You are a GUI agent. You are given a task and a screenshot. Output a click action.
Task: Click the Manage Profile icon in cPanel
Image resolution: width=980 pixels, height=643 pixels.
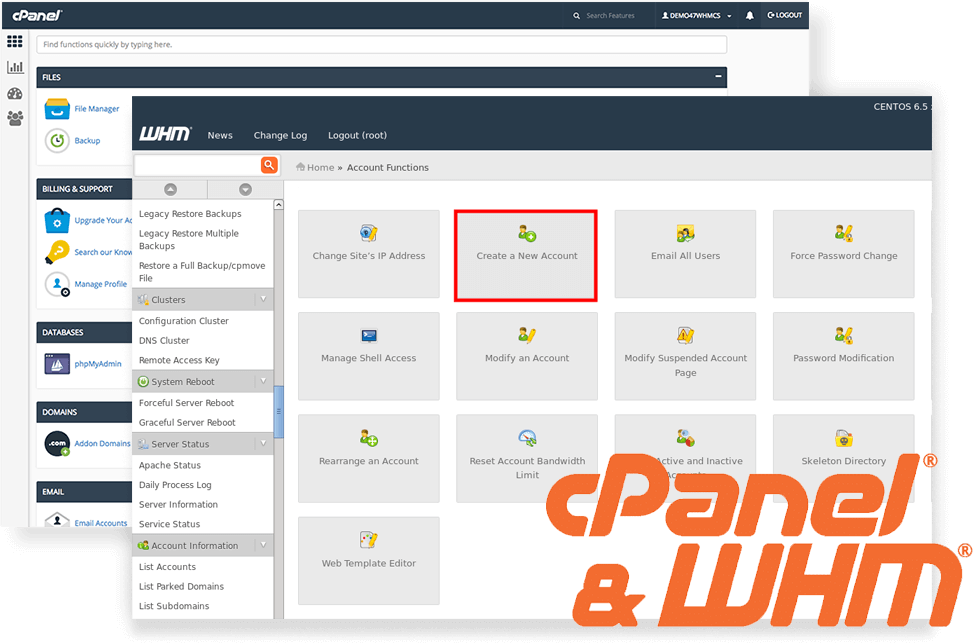coord(57,284)
